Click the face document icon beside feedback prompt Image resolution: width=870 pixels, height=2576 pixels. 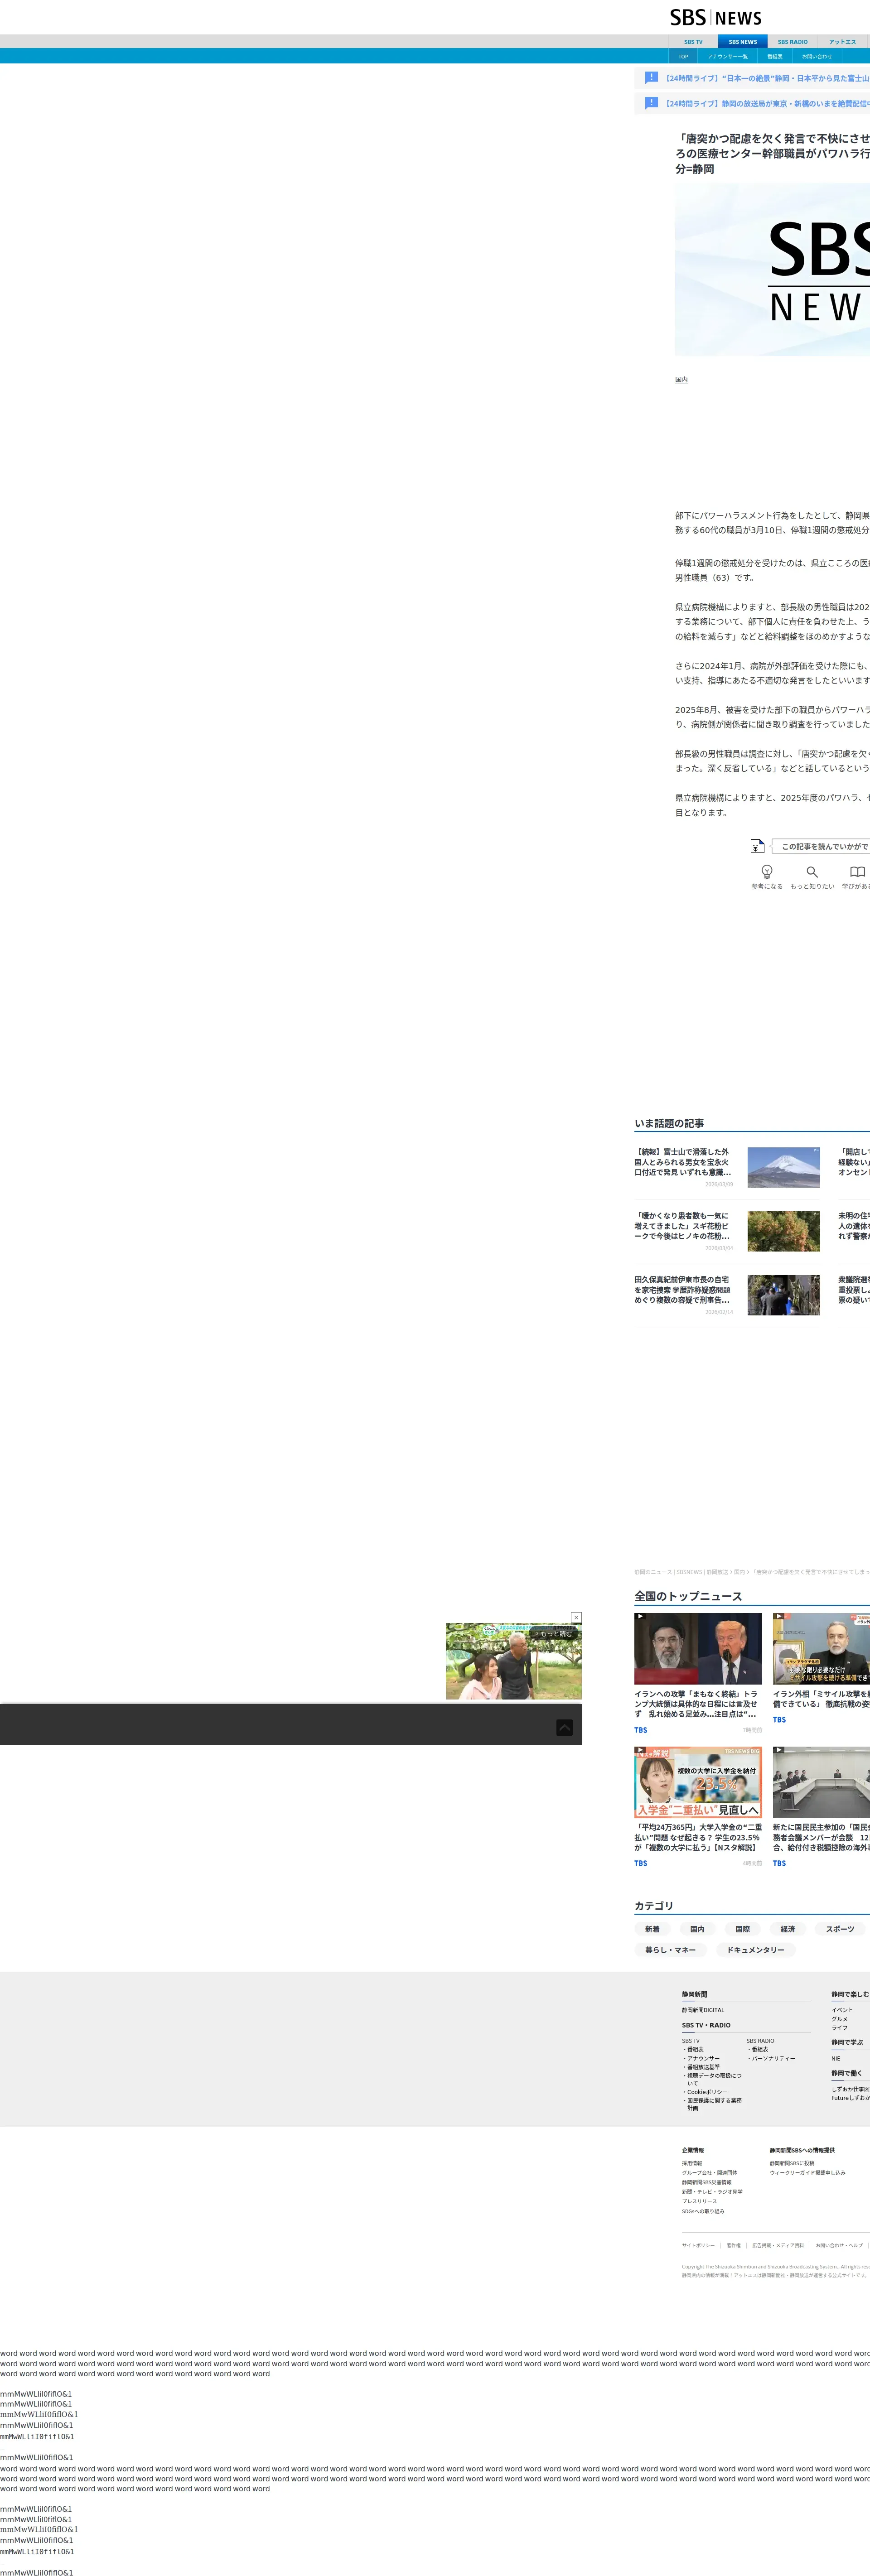point(758,846)
